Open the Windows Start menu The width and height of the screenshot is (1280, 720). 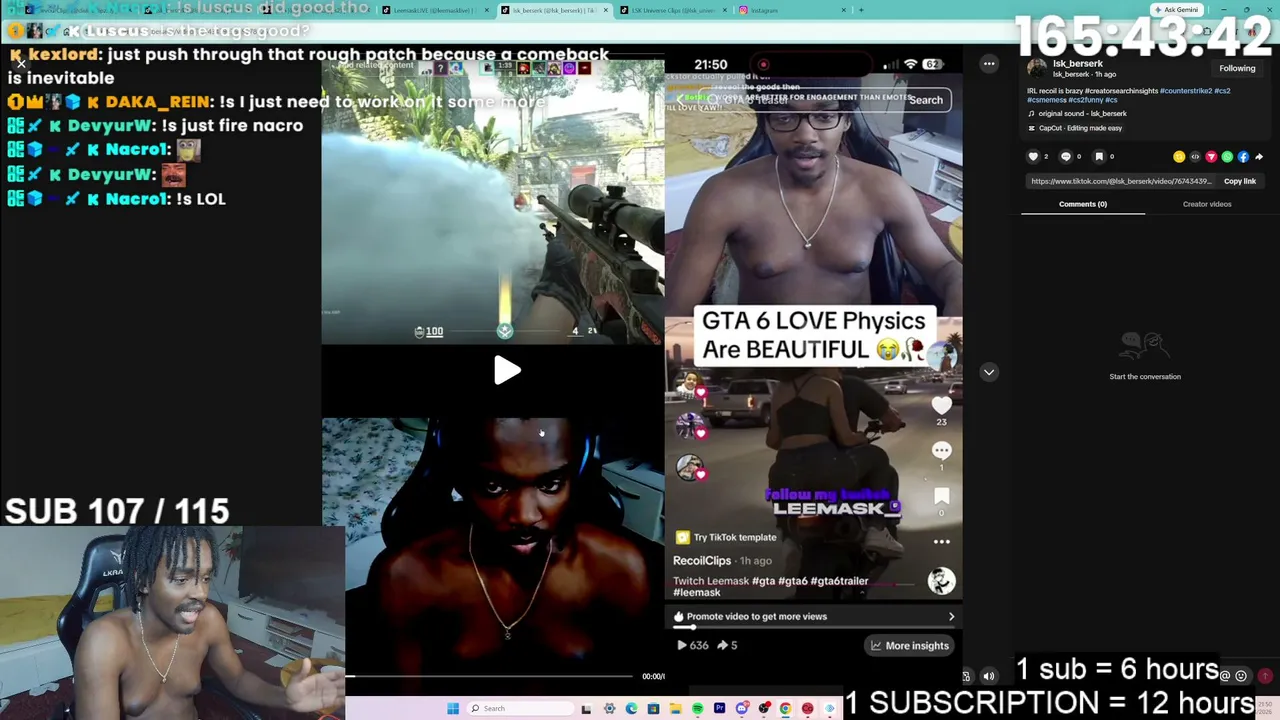[453, 708]
